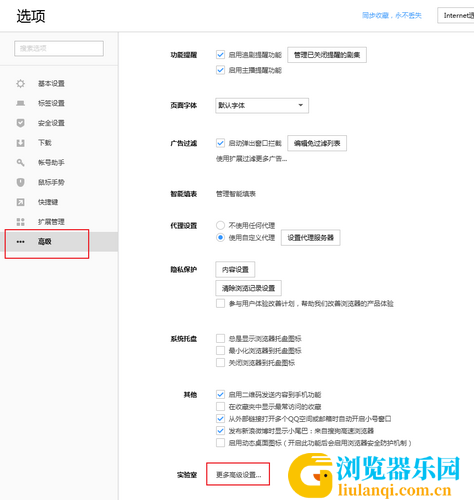Viewport: 474px width, 500px height.
Task: Select the 不使用任何代理 radio button
Action: pos(220,225)
